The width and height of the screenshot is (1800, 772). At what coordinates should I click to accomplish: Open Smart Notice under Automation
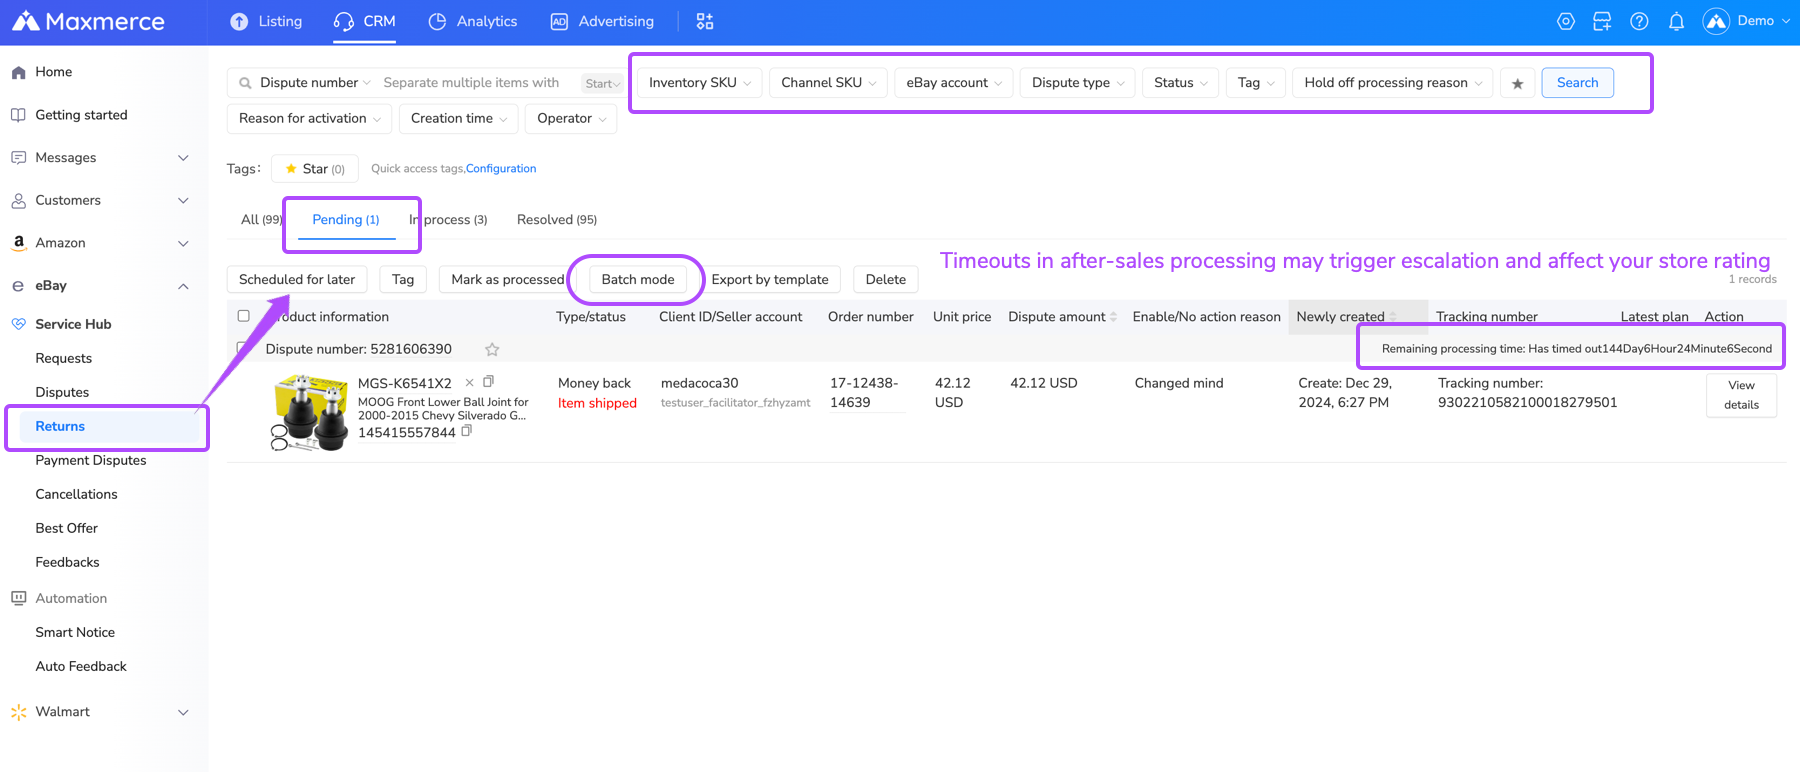pyautogui.click(x=75, y=632)
